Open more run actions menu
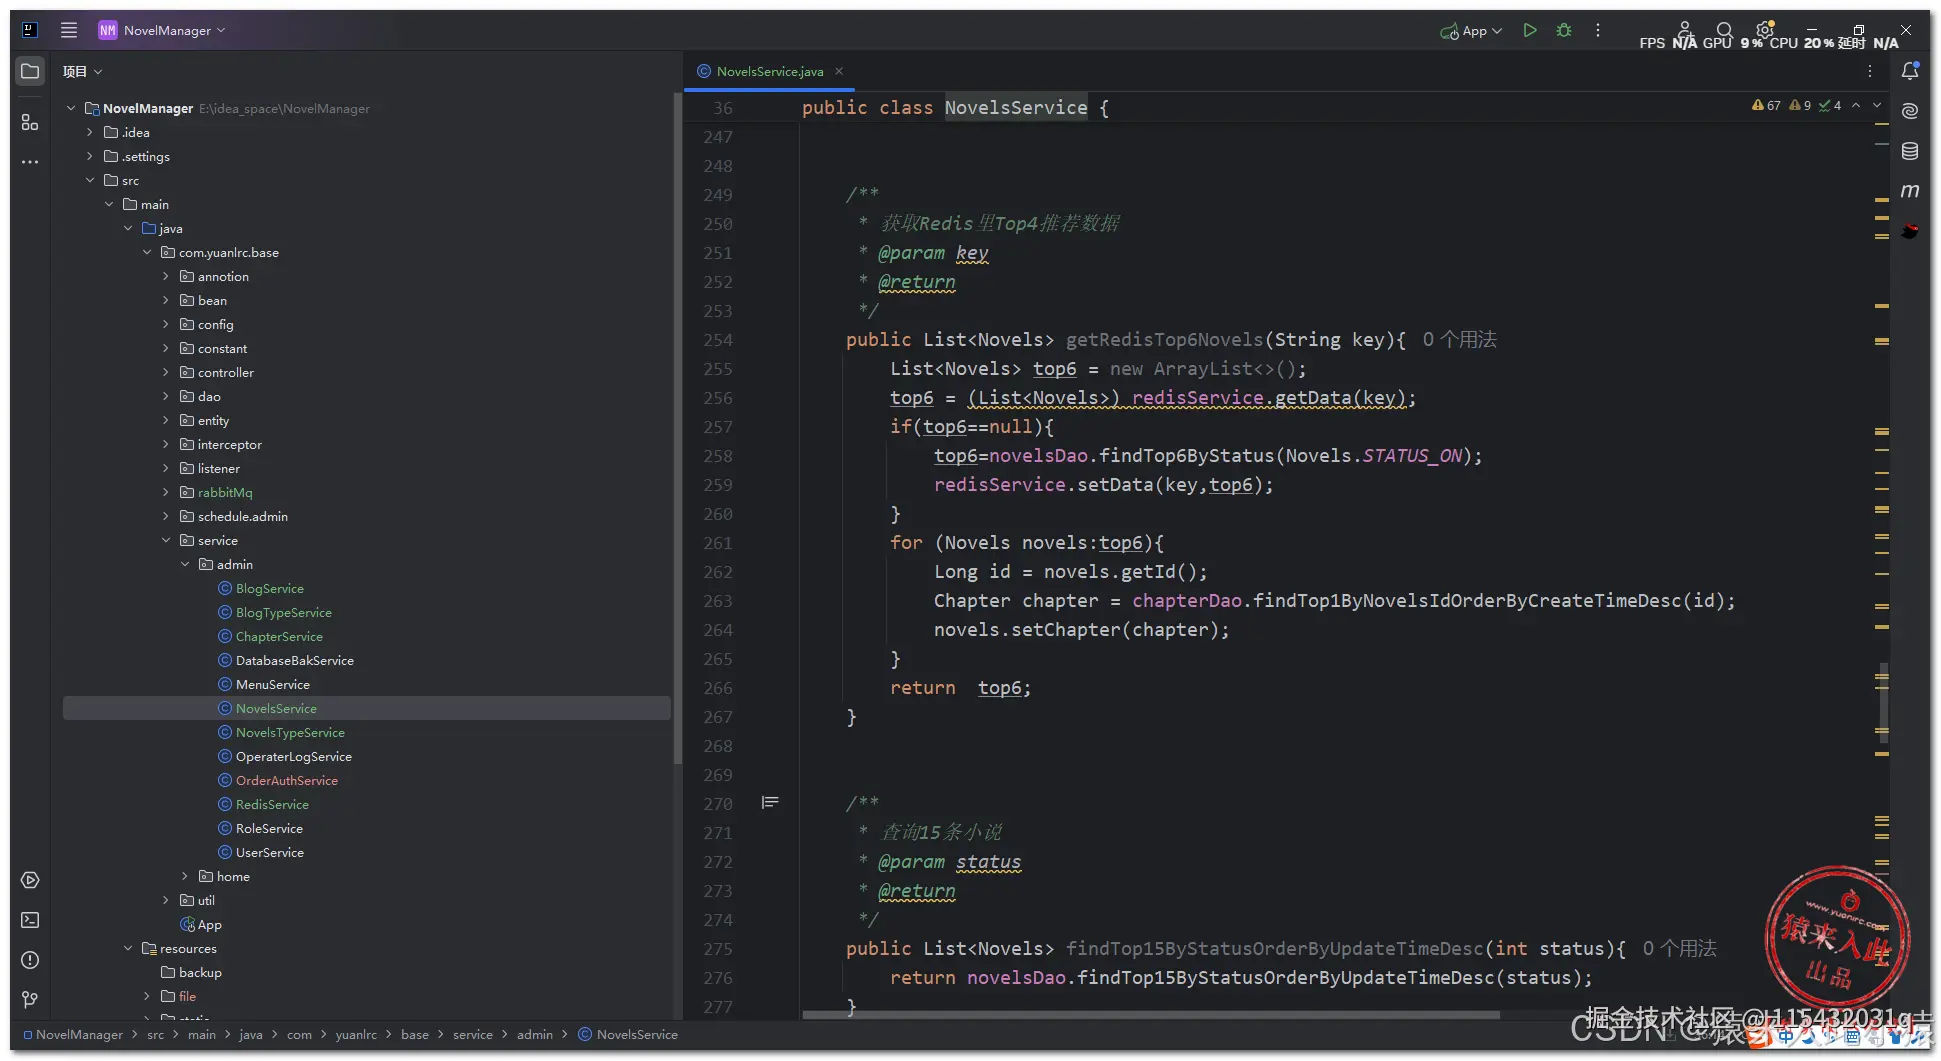The image size is (1941, 1061). 1598,30
